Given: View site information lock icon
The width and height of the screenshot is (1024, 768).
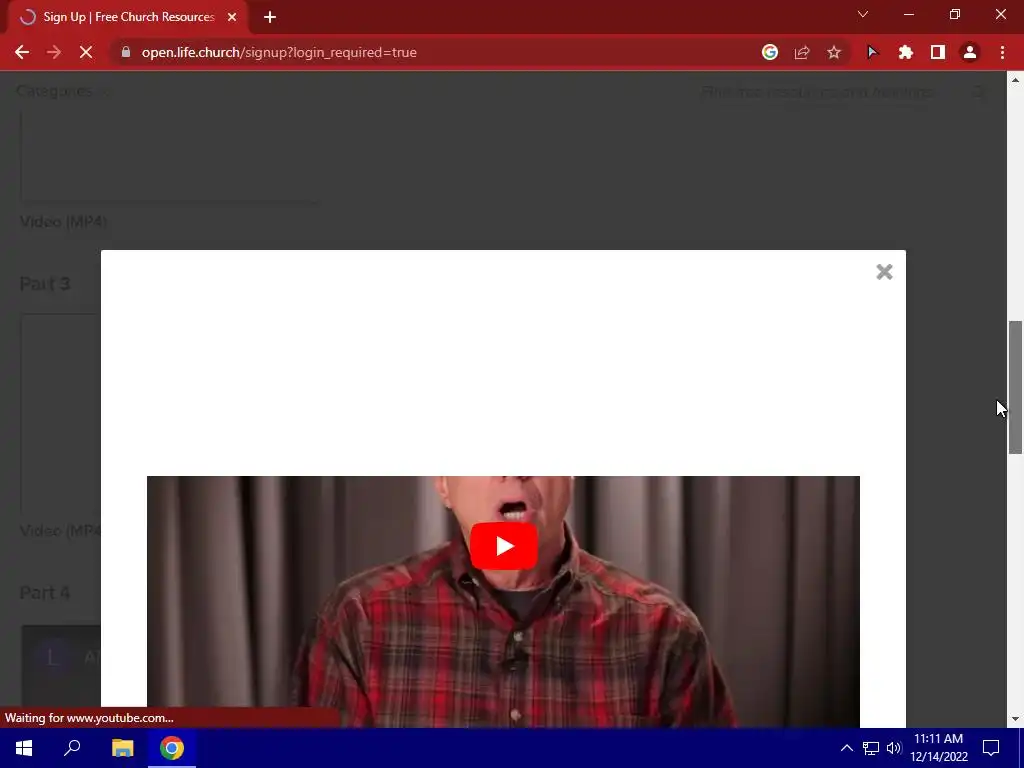Looking at the screenshot, I should [126, 52].
